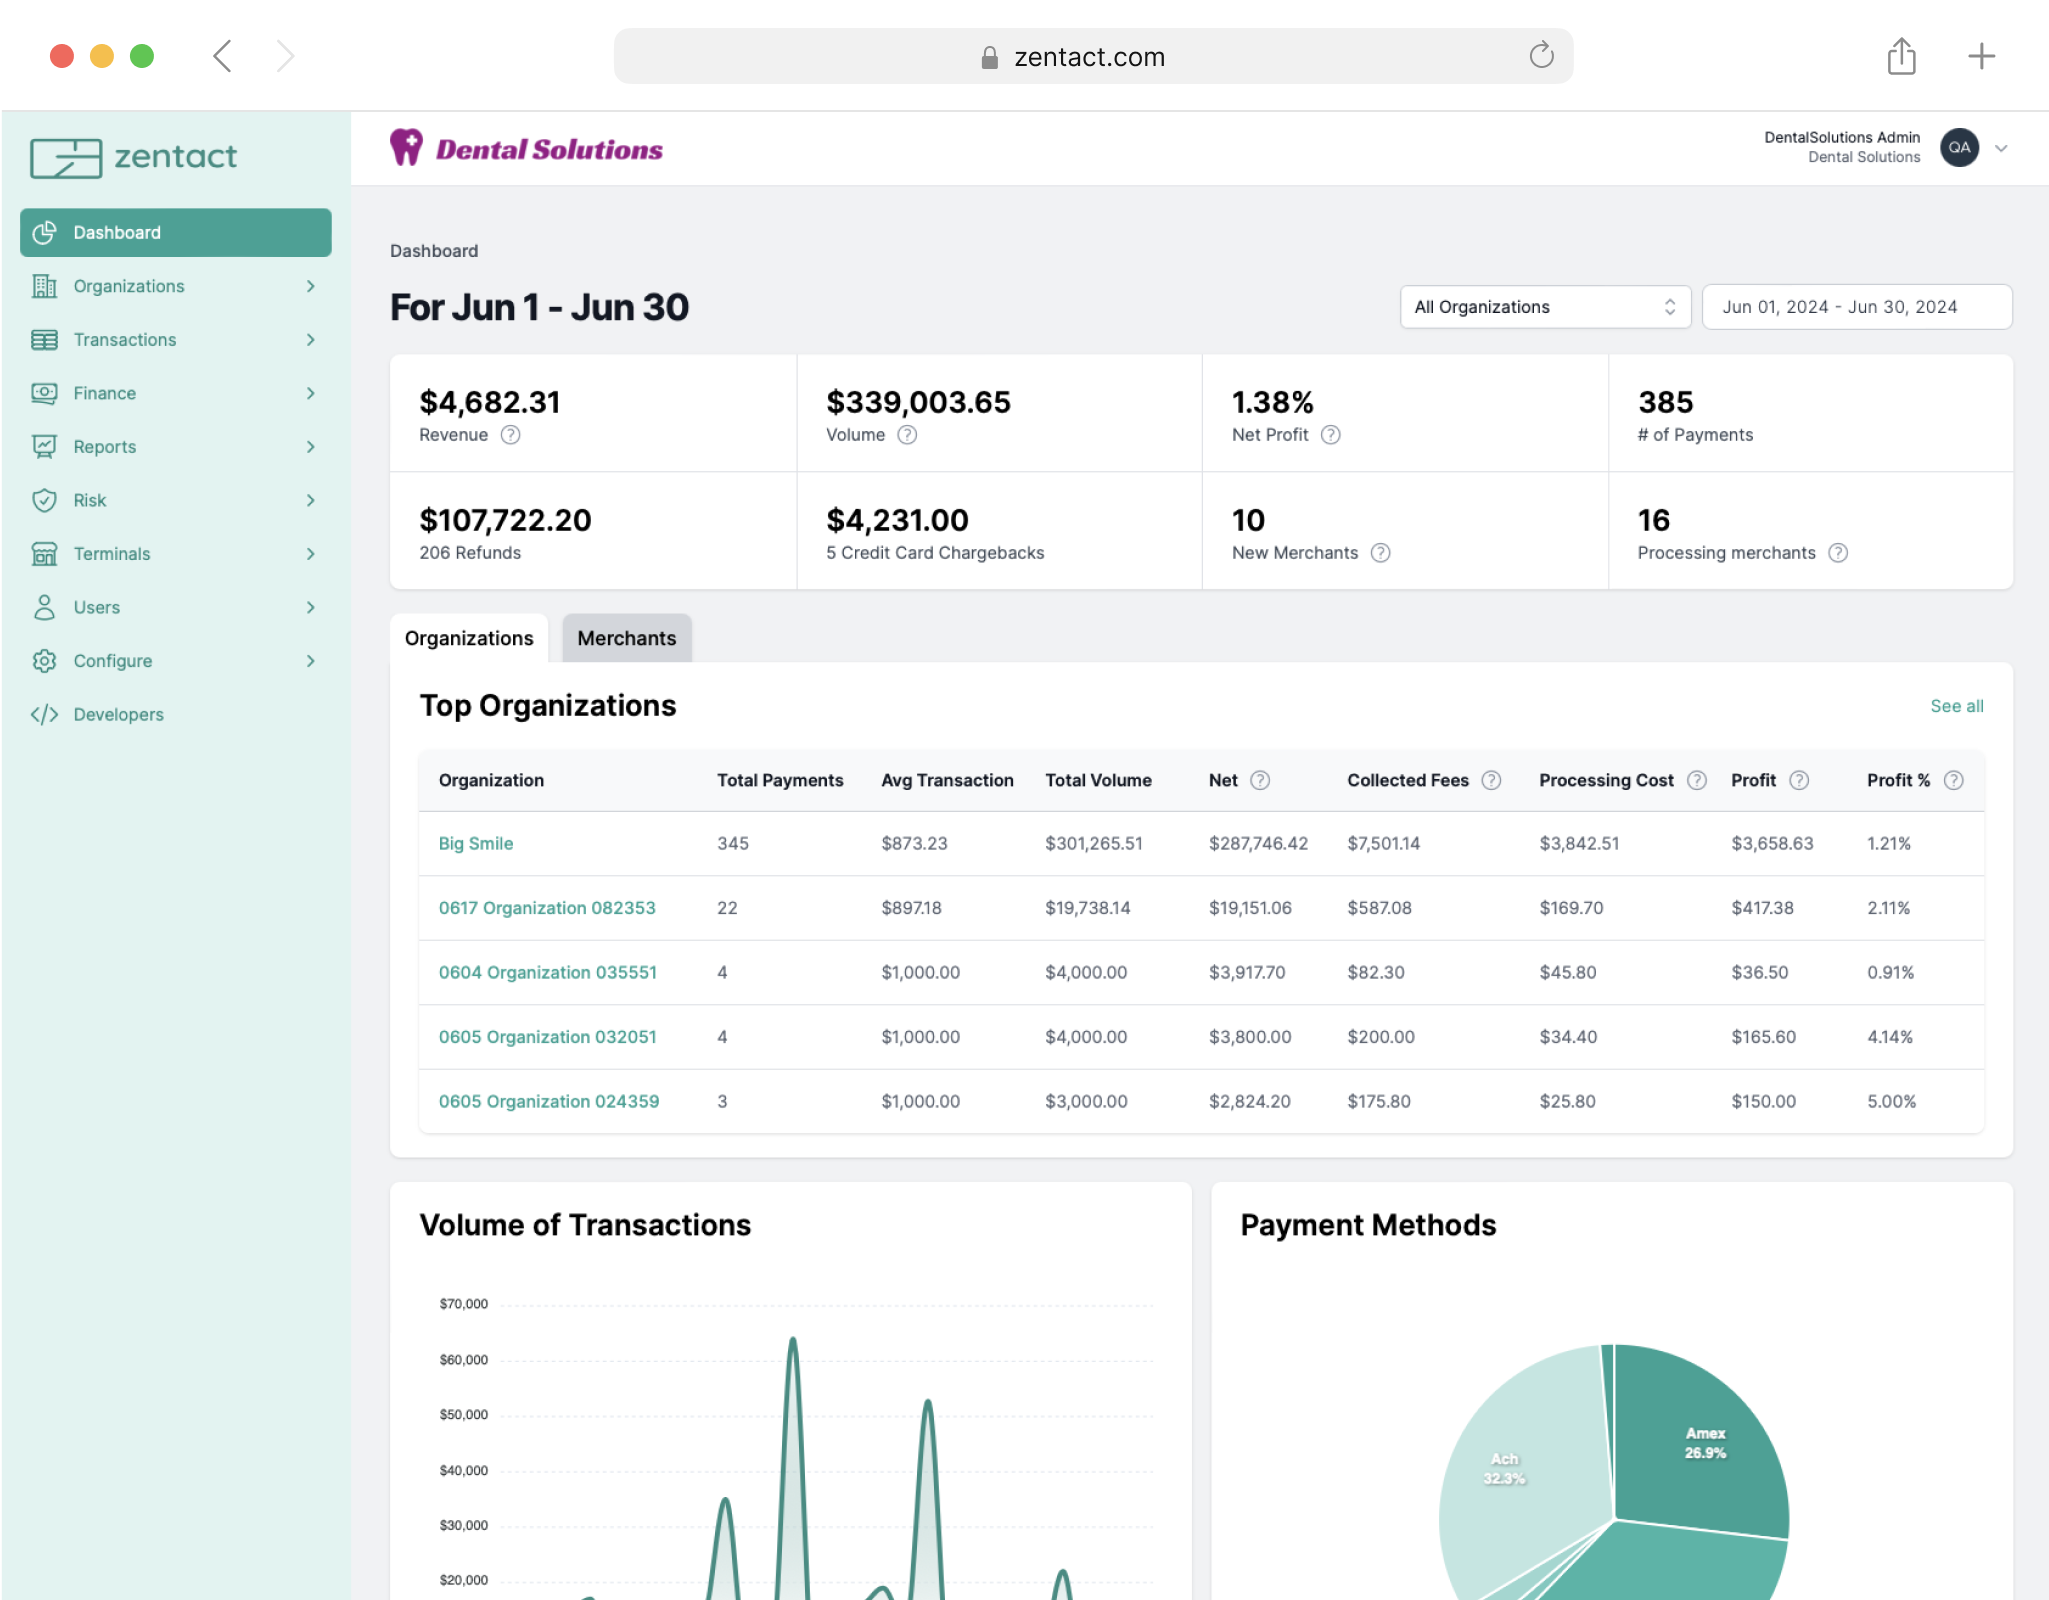Click the browser share icon
The height and width of the screenshot is (1600, 2049).
click(1901, 56)
